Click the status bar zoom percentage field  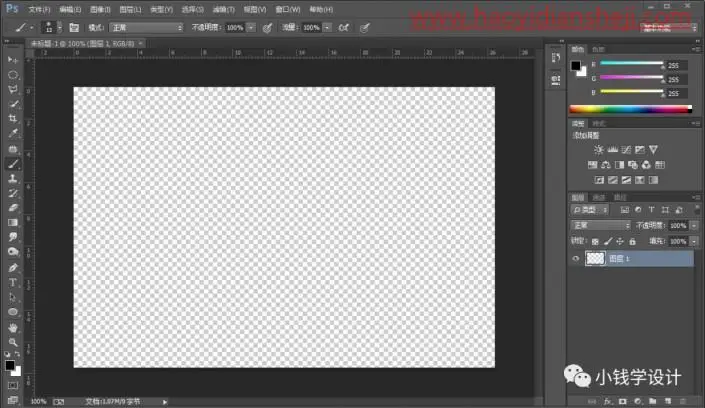click(x=38, y=402)
